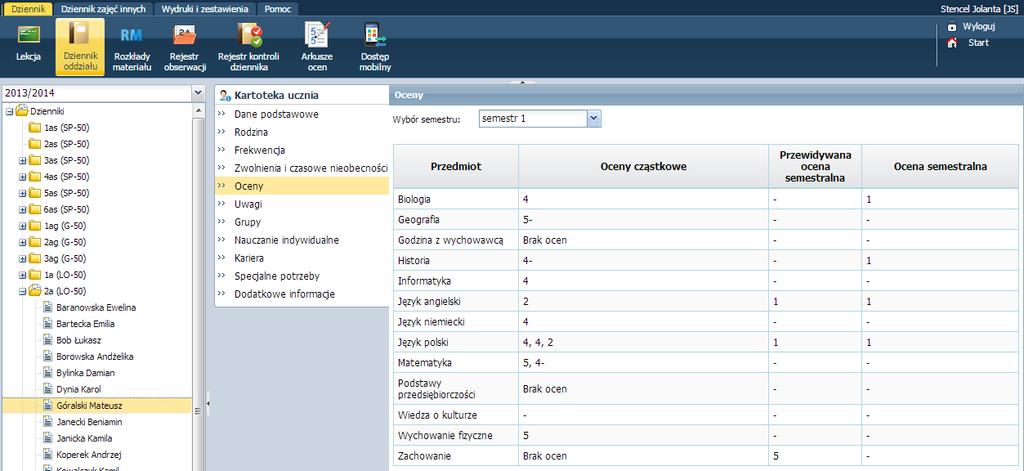Screen dimensions: 1024x471
Task: Click document icon beside Janicka Kamila
Action: tap(48, 438)
